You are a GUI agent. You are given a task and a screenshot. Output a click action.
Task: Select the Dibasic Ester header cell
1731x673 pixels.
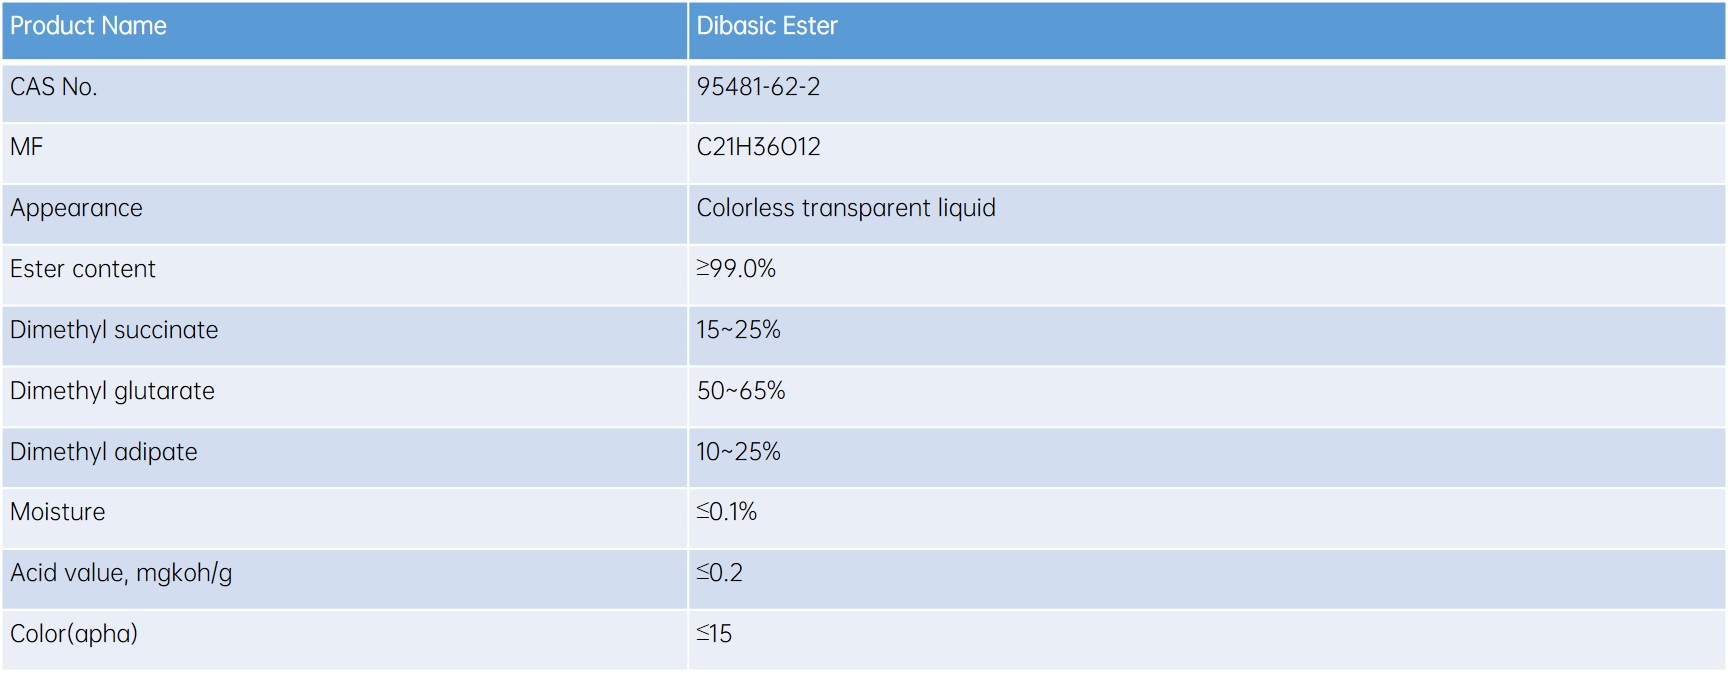coord(767,27)
